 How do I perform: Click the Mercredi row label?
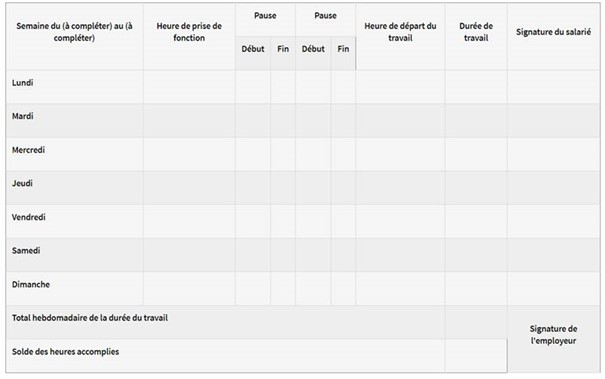tap(28, 150)
